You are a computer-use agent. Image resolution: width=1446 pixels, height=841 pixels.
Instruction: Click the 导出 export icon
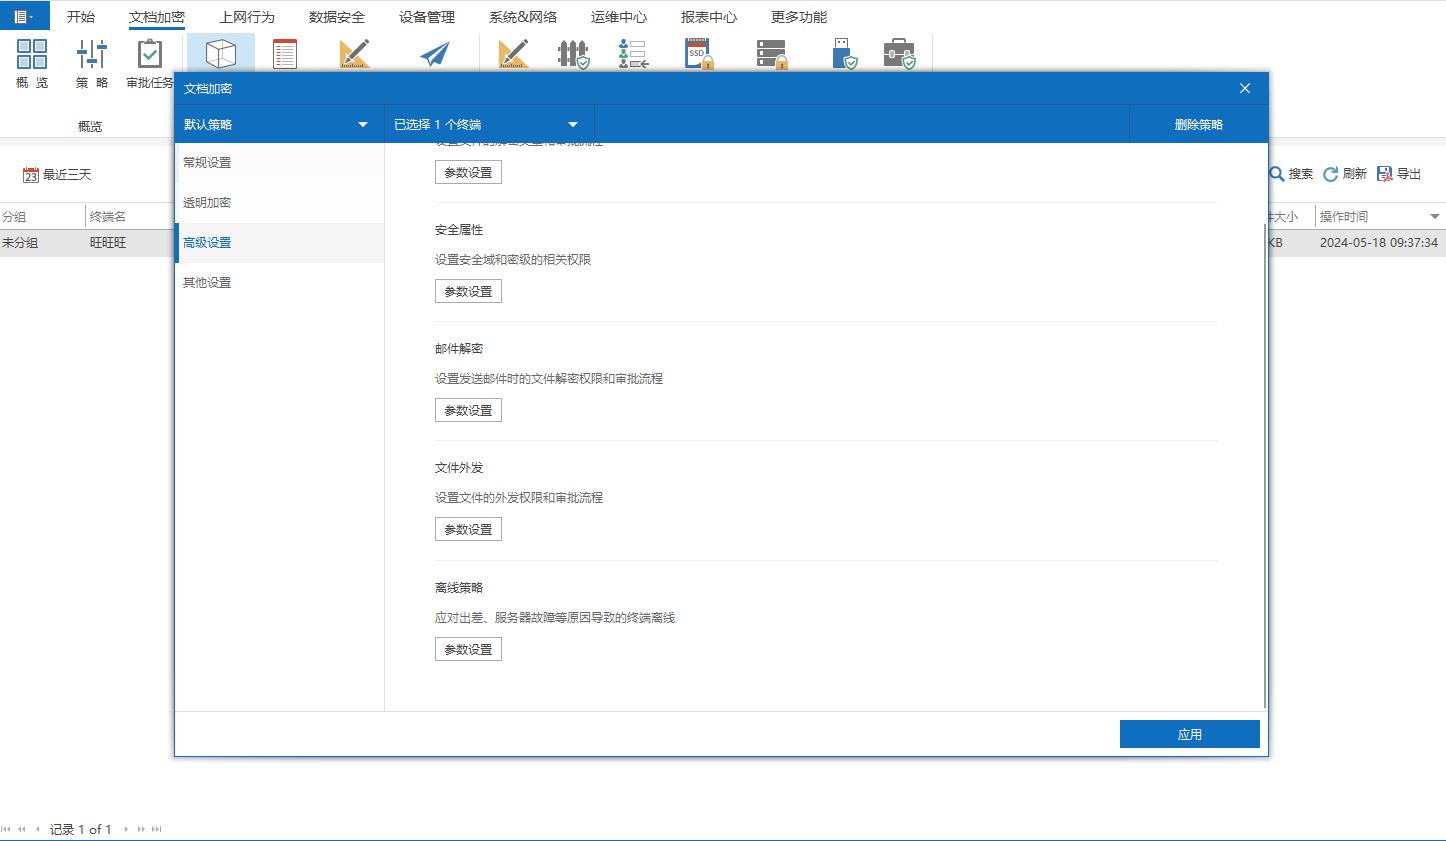pos(1385,174)
